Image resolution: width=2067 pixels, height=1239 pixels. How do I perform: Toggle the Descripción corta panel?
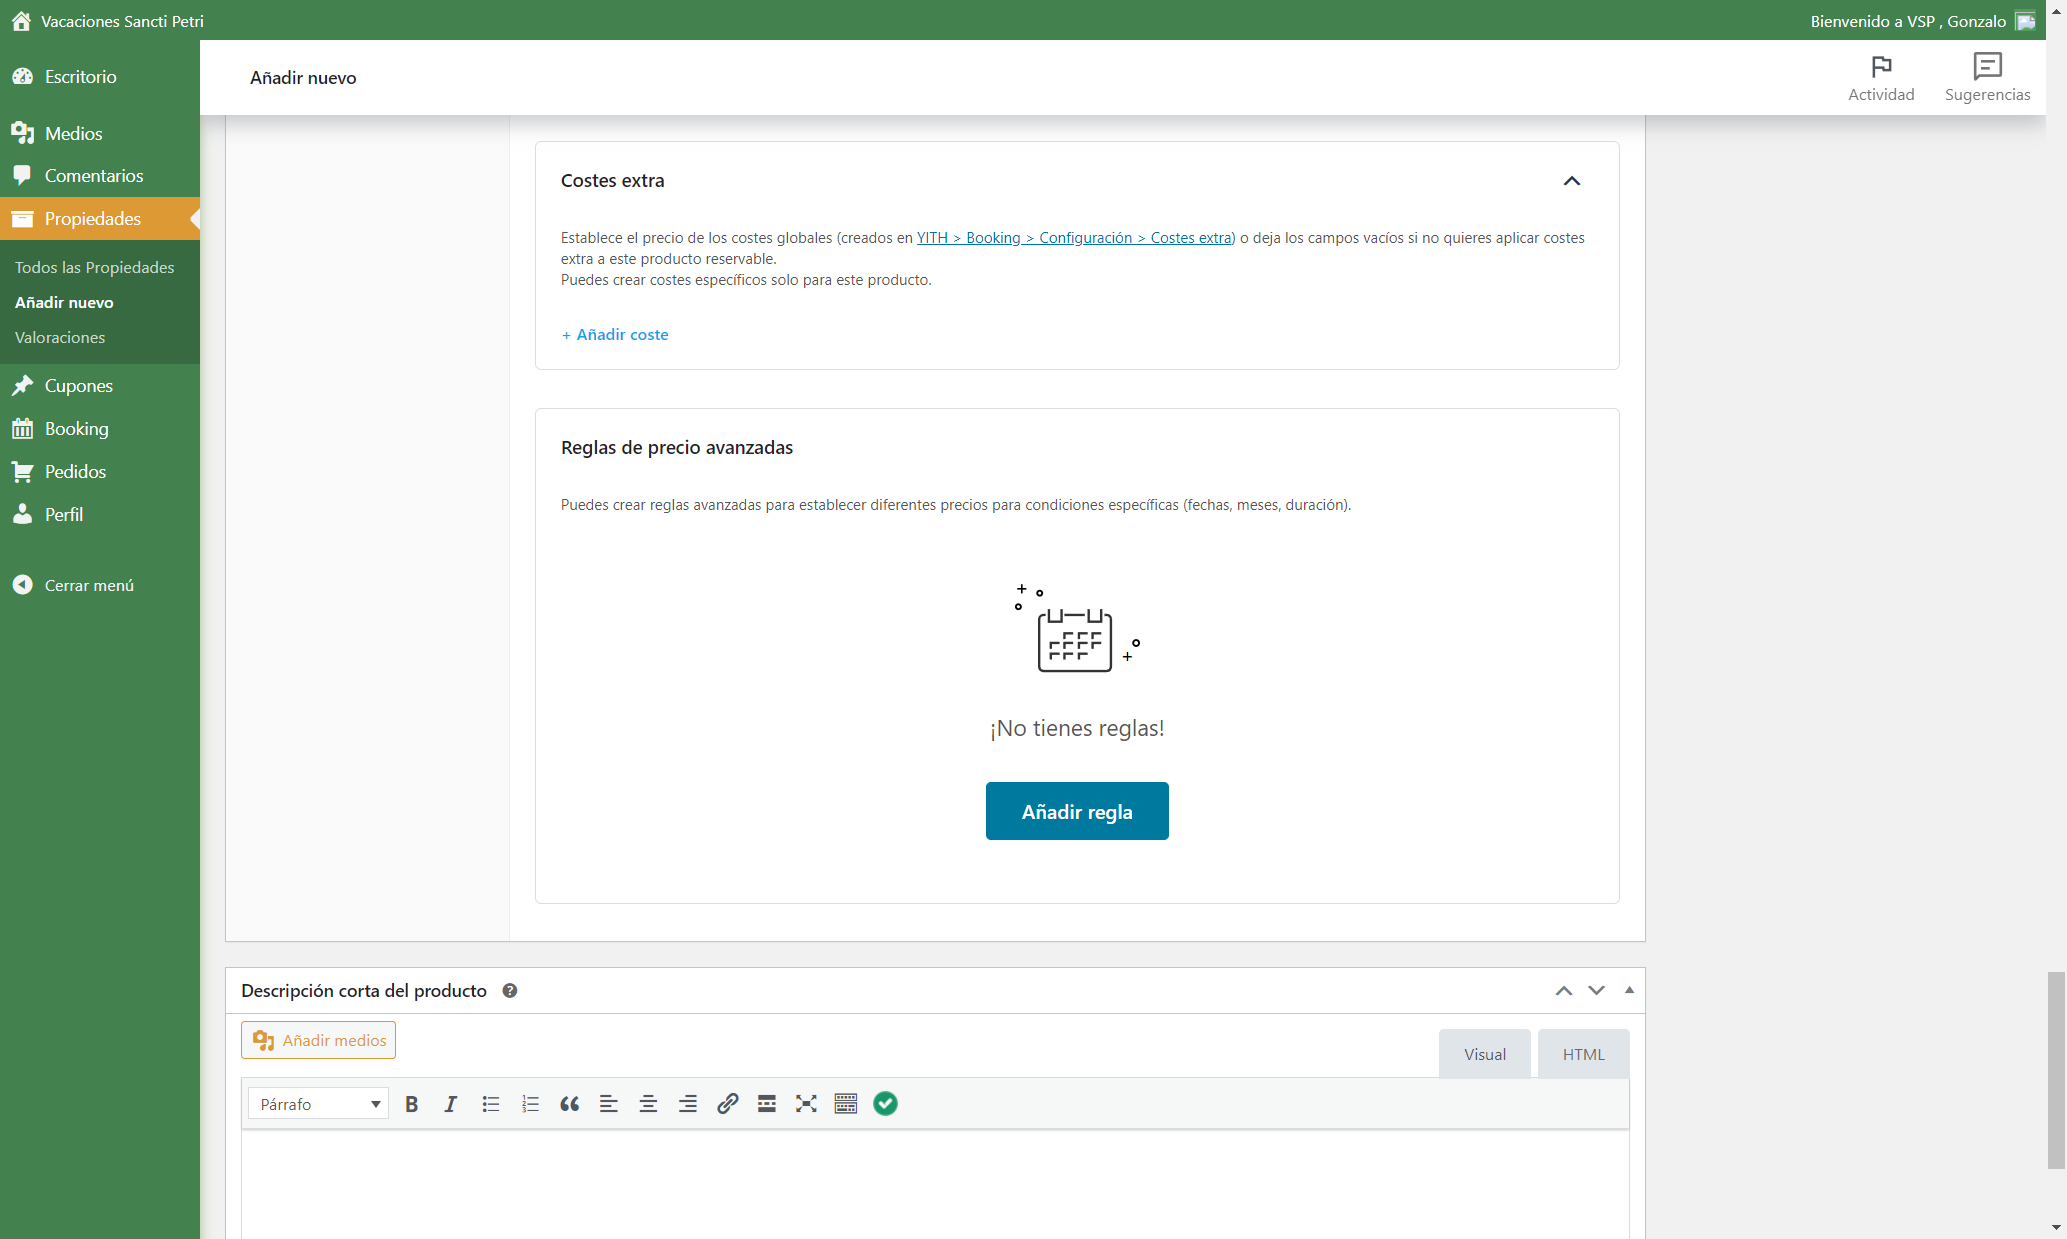tap(1629, 990)
